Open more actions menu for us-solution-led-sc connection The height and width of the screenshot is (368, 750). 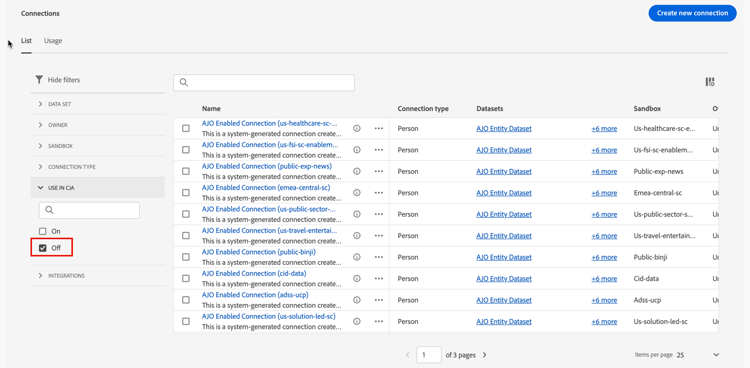379,321
